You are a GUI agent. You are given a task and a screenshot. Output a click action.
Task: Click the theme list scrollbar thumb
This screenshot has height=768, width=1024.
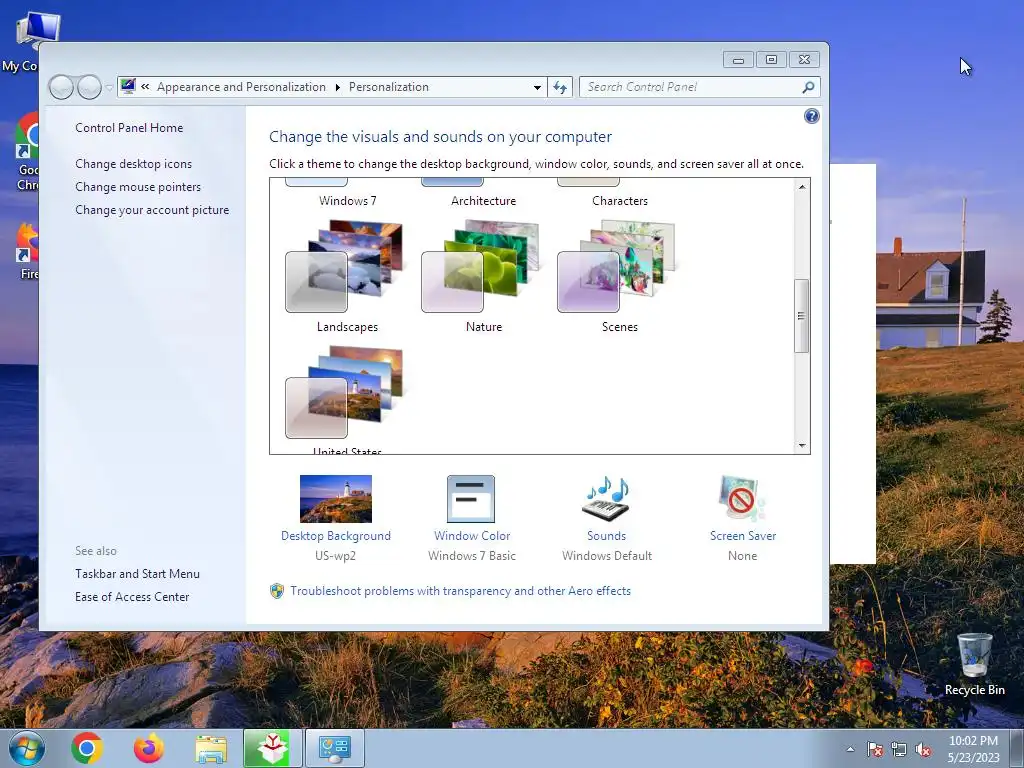[801, 316]
